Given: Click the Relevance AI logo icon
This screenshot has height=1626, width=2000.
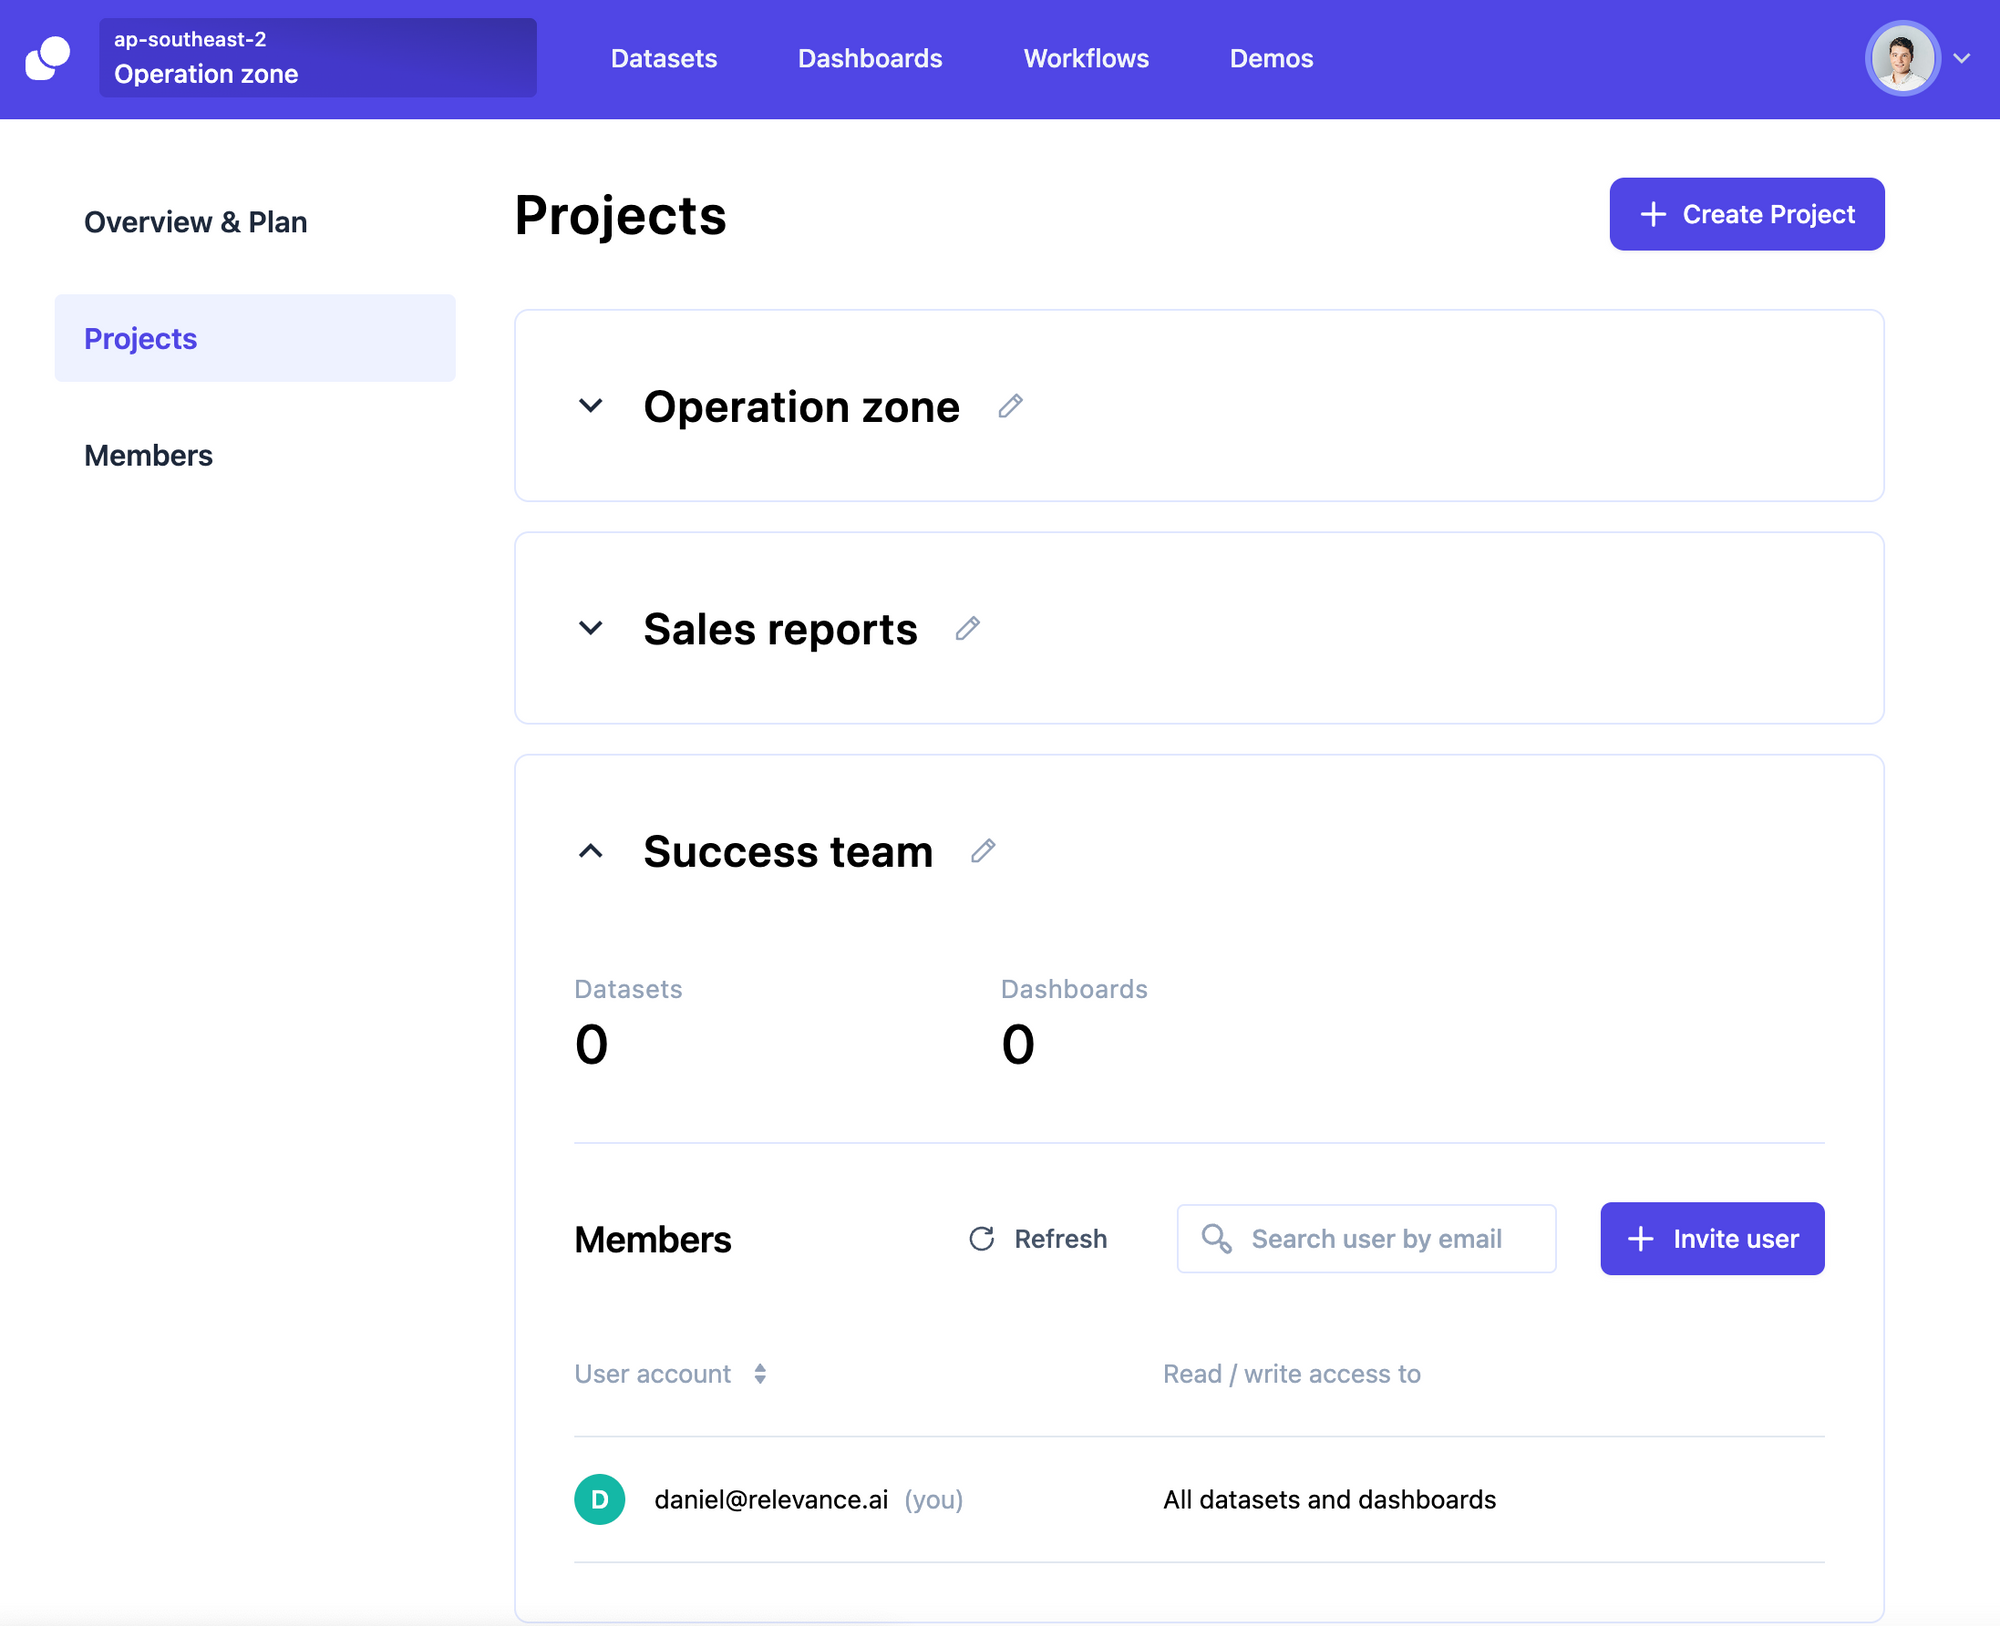Looking at the screenshot, I should (x=47, y=58).
